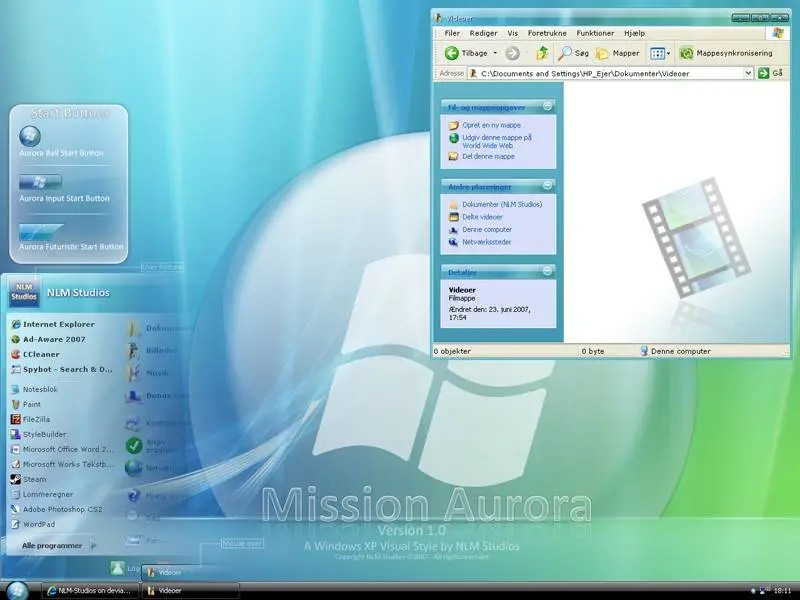Click the green Gå go arrow
The height and width of the screenshot is (600, 800).
[x=763, y=73]
